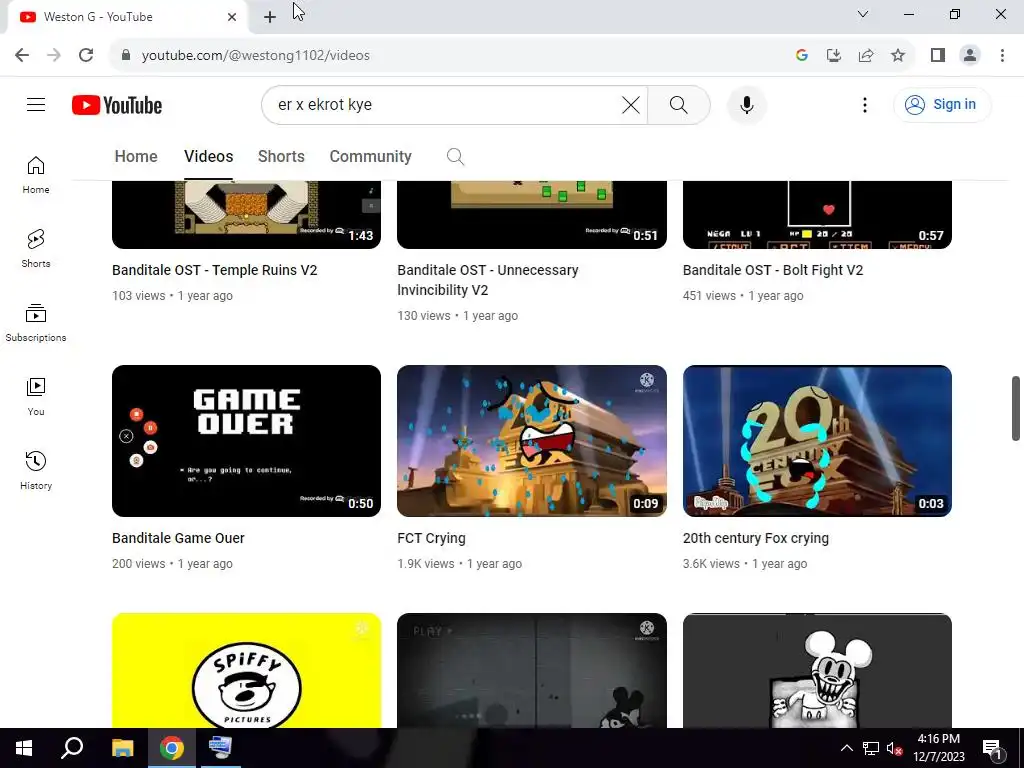1024x768 pixels.
Task: Bookmark this page with the star
Action: click(898, 56)
